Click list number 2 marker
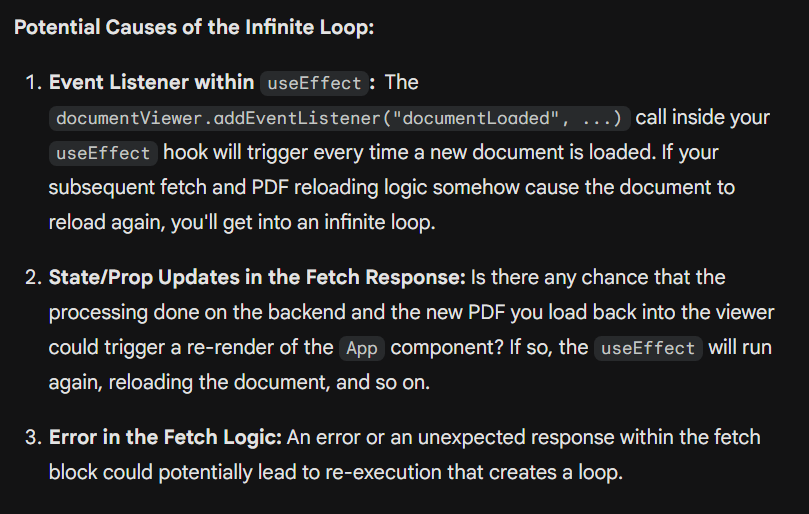This screenshot has width=809, height=514. click(x=34, y=278)
